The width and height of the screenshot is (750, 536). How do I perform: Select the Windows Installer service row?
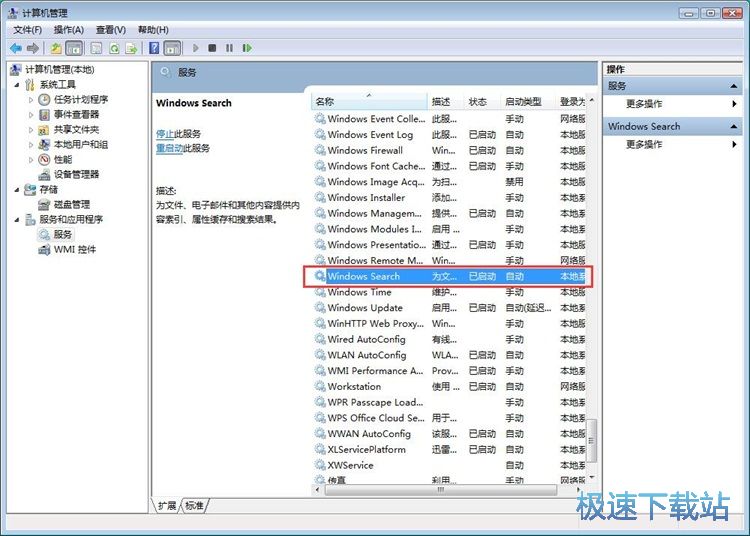[x=449, y=197]
